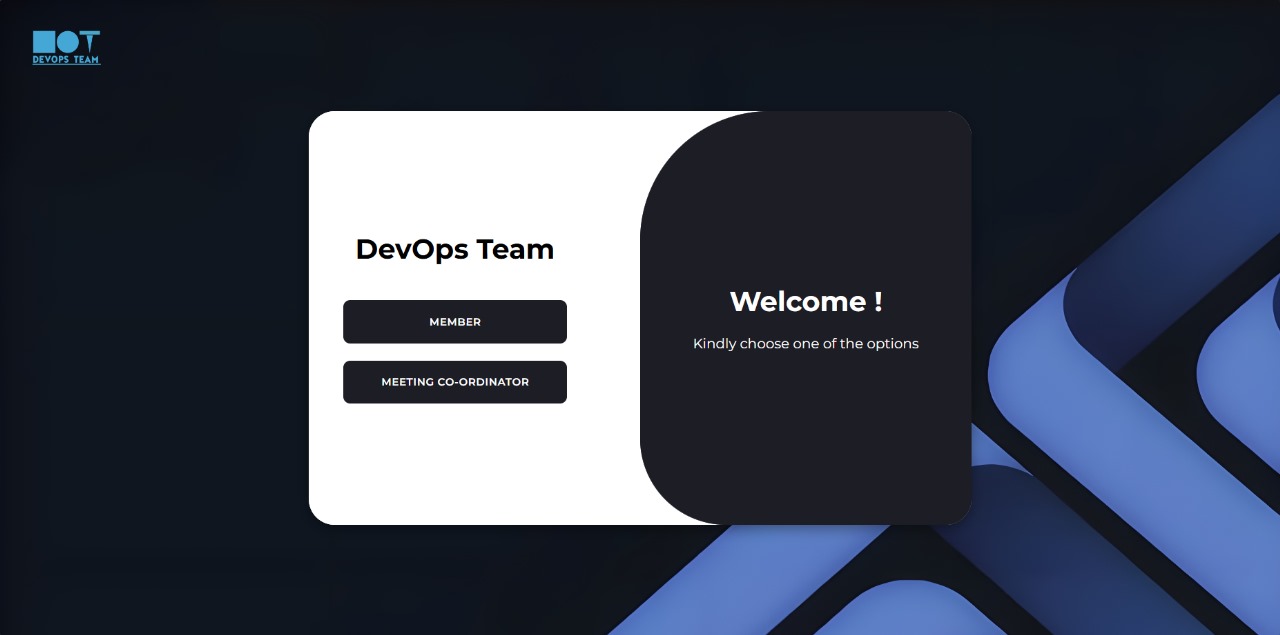
Task: Select the MEMBER option button
Action: coord(455,322)
